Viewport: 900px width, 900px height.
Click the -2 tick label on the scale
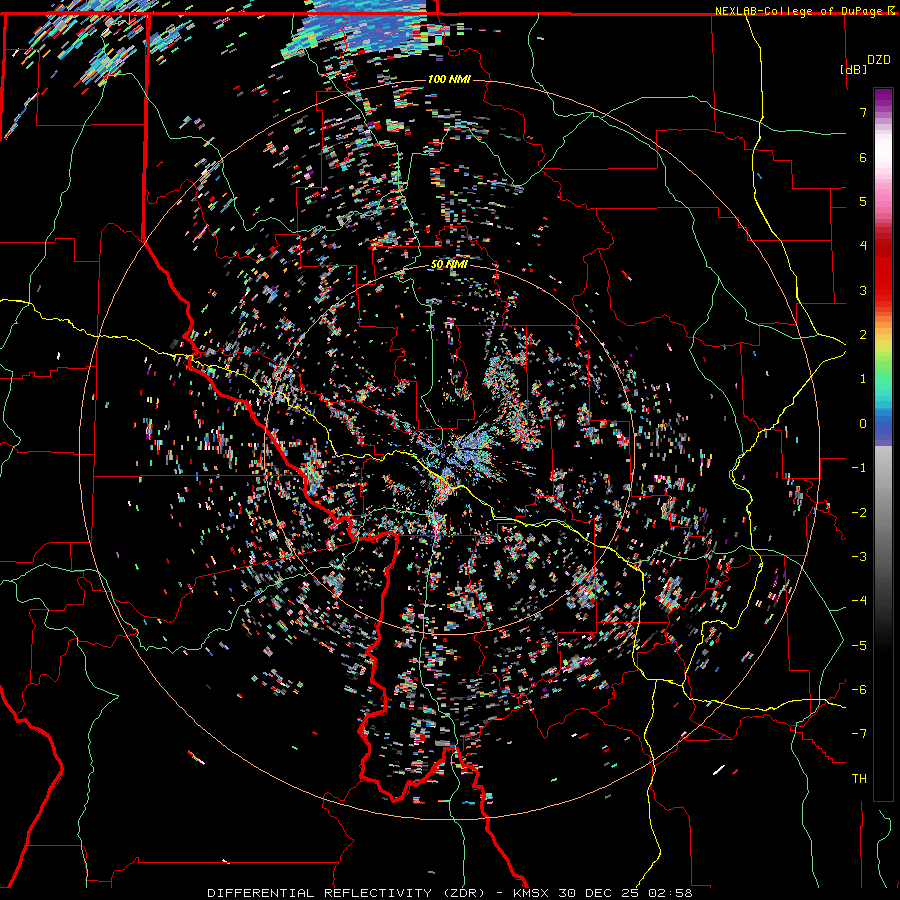coord(859,513)
